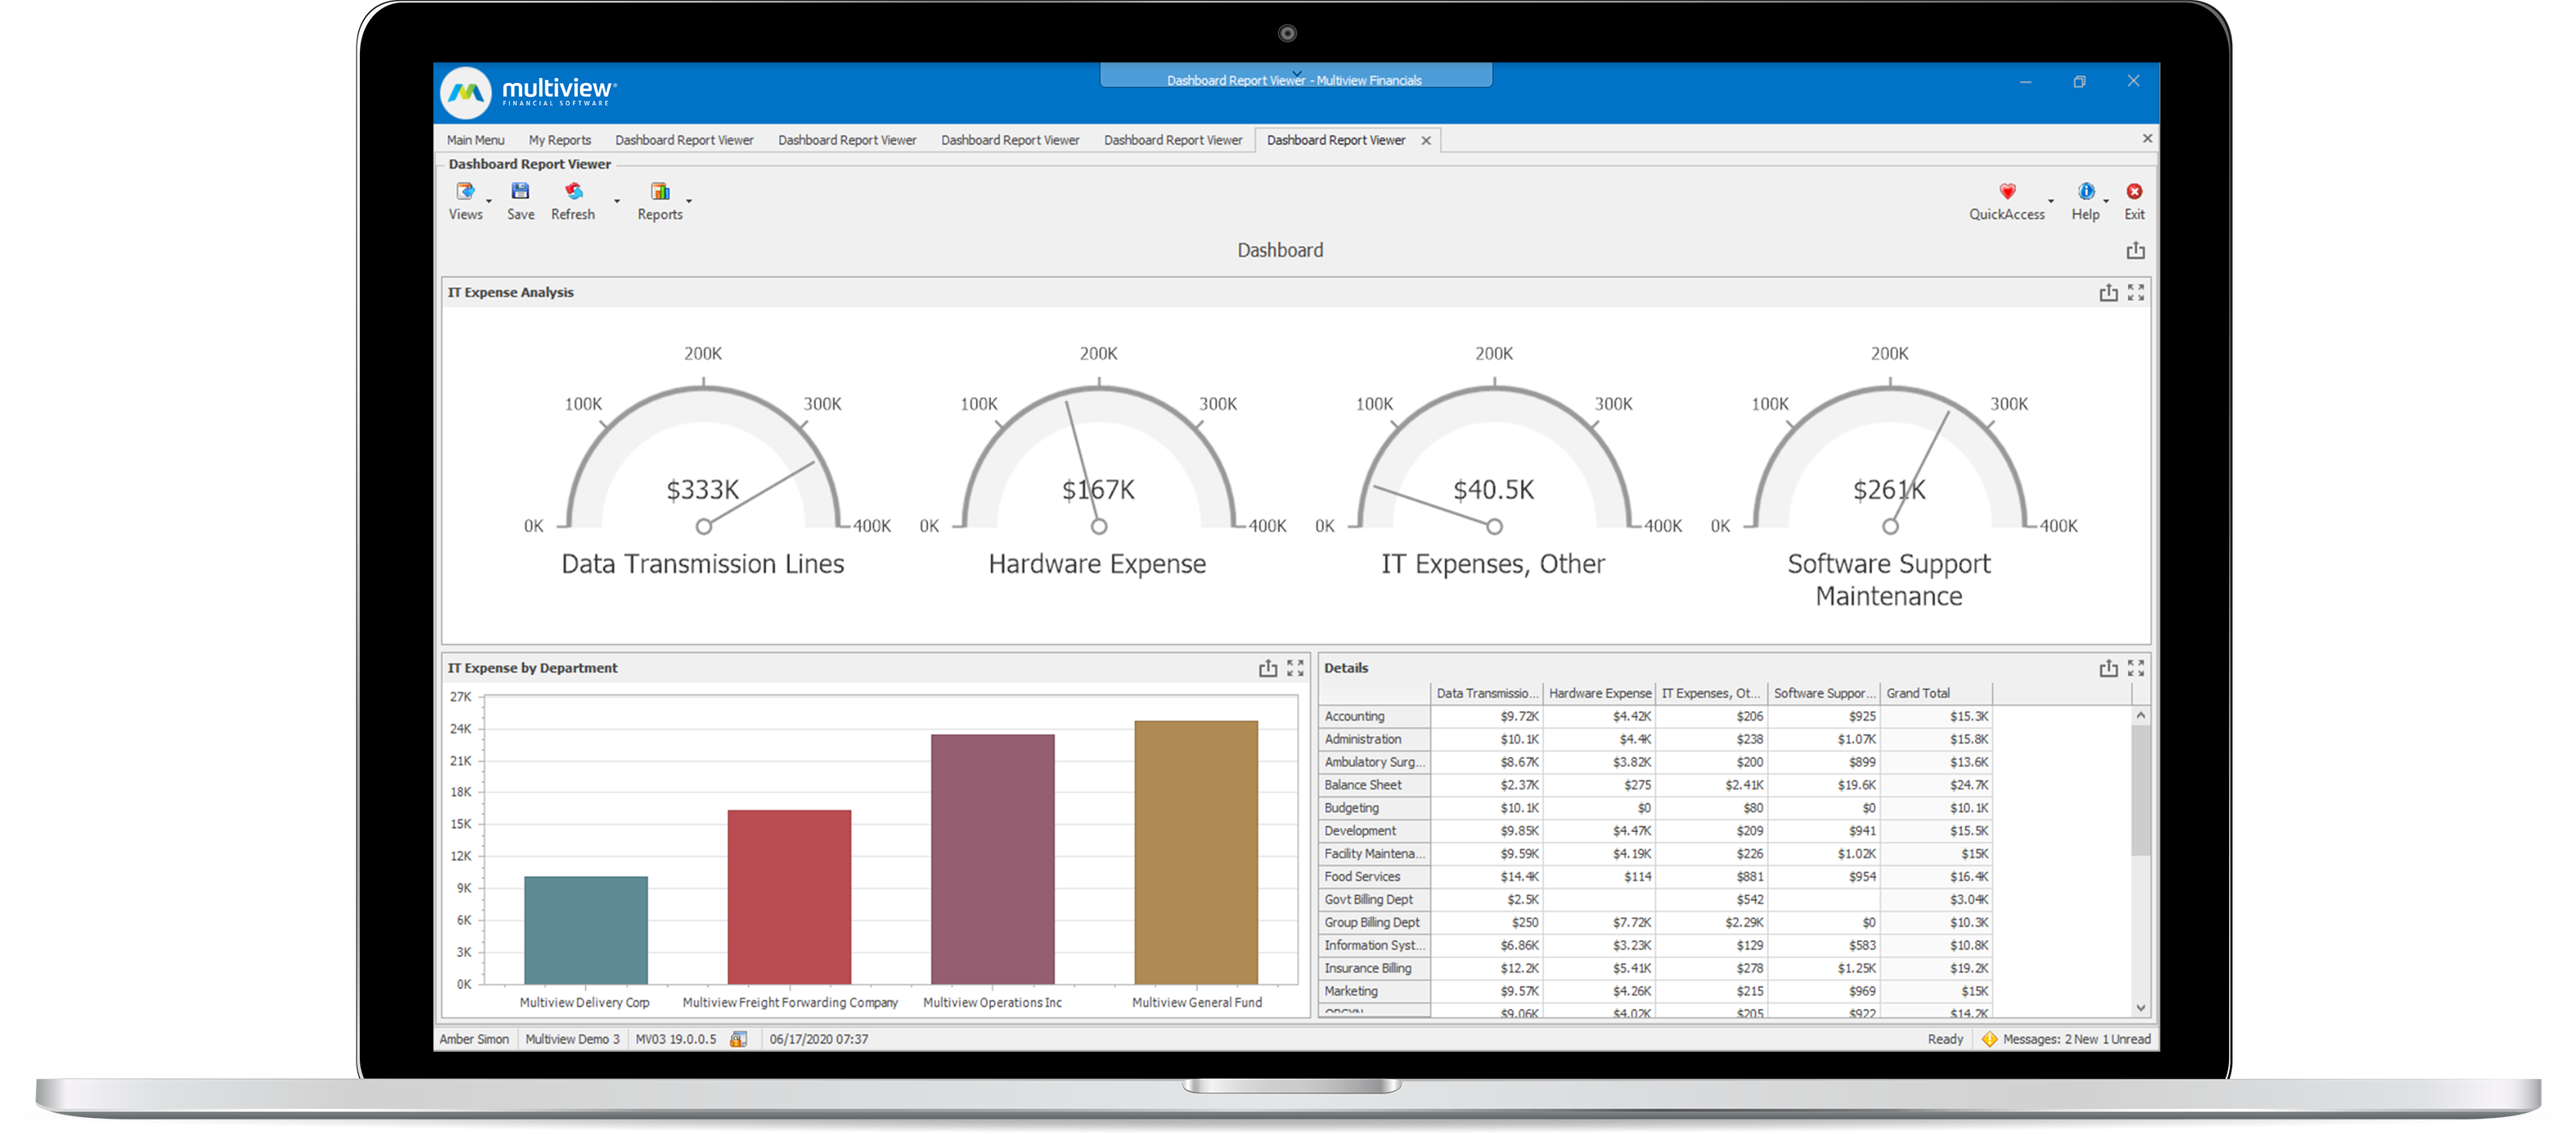Click the QuickAccess heart icon

point(2007,191)
